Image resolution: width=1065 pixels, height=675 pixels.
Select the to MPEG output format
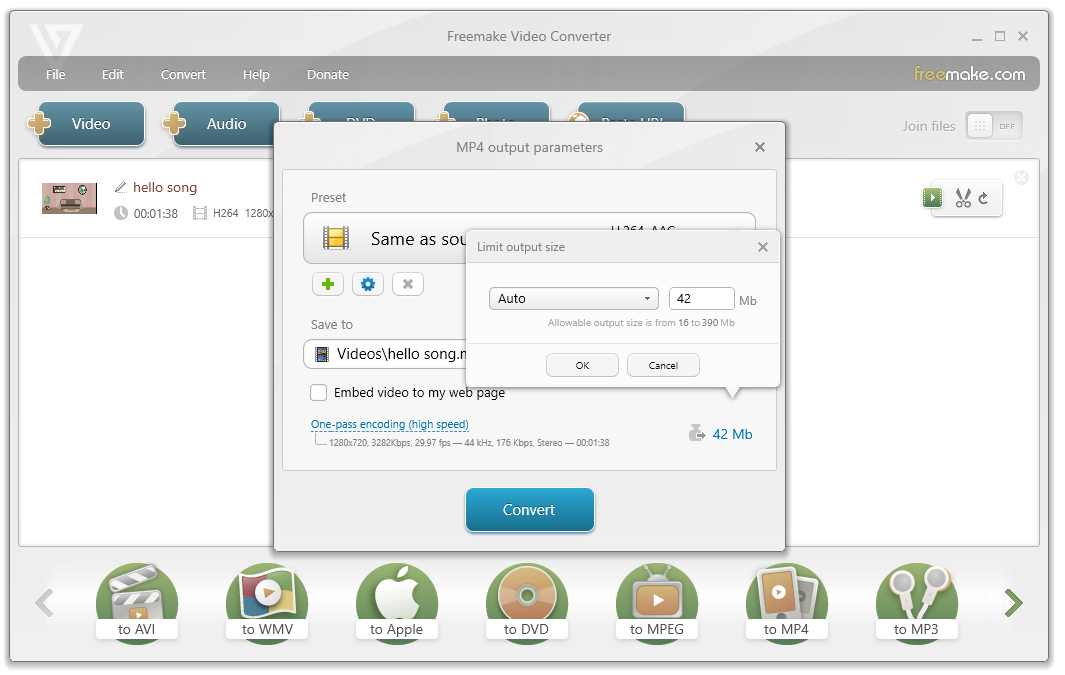click(x=656, y=601)
